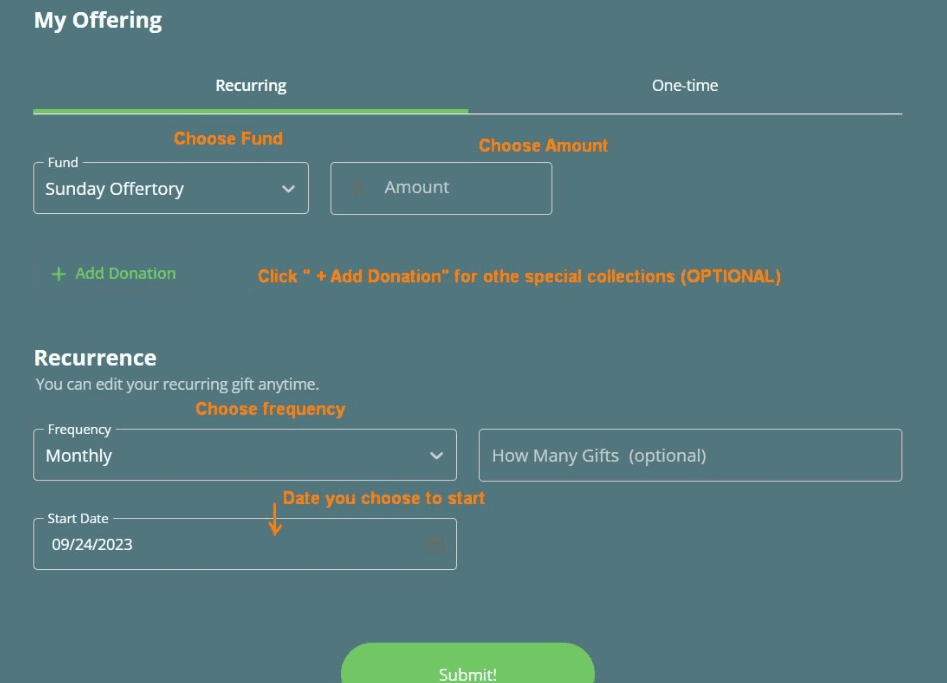947x683 pixels.
Task: Switch to the One-time tab
Action: point(685,86)
